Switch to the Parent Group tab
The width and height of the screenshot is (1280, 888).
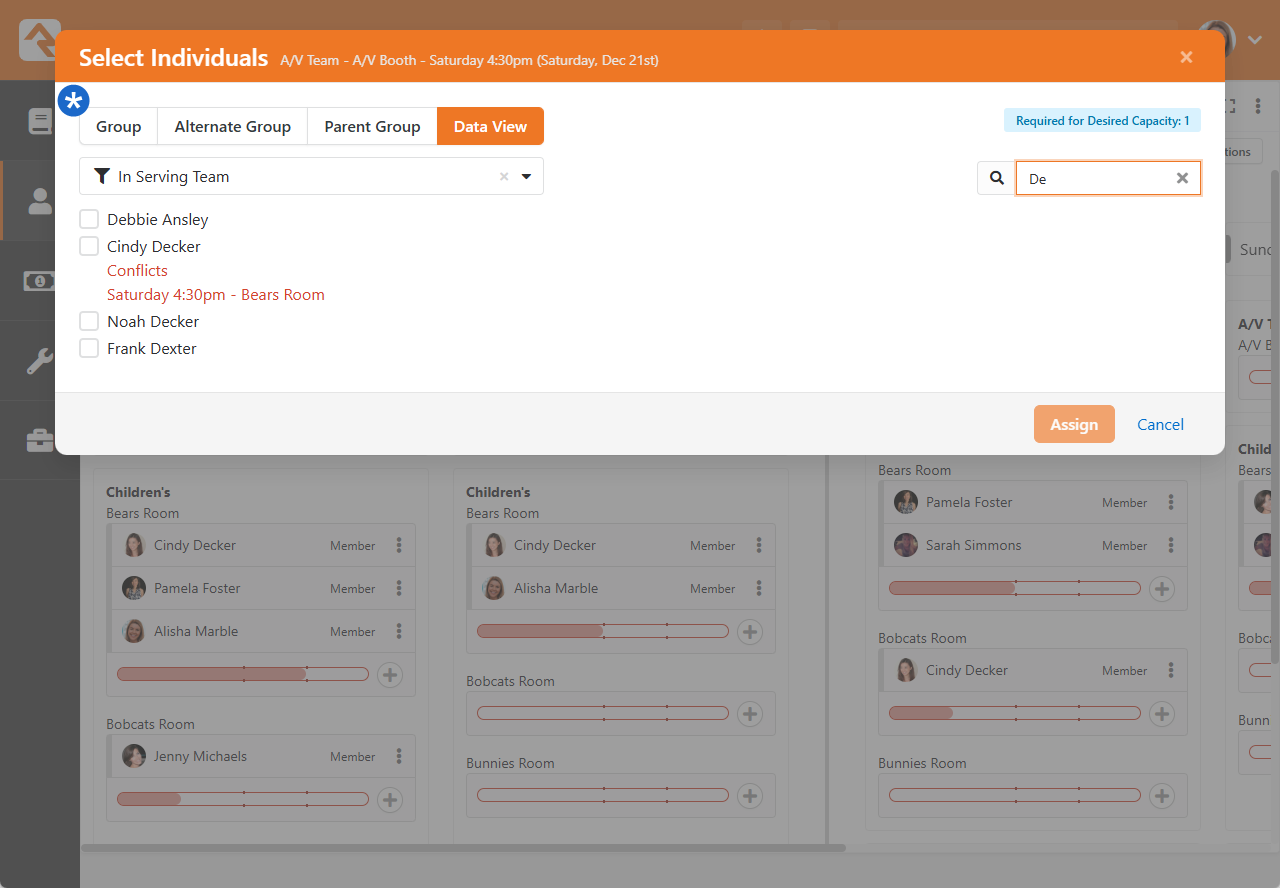pyautogui.click(x=372, y=126)
